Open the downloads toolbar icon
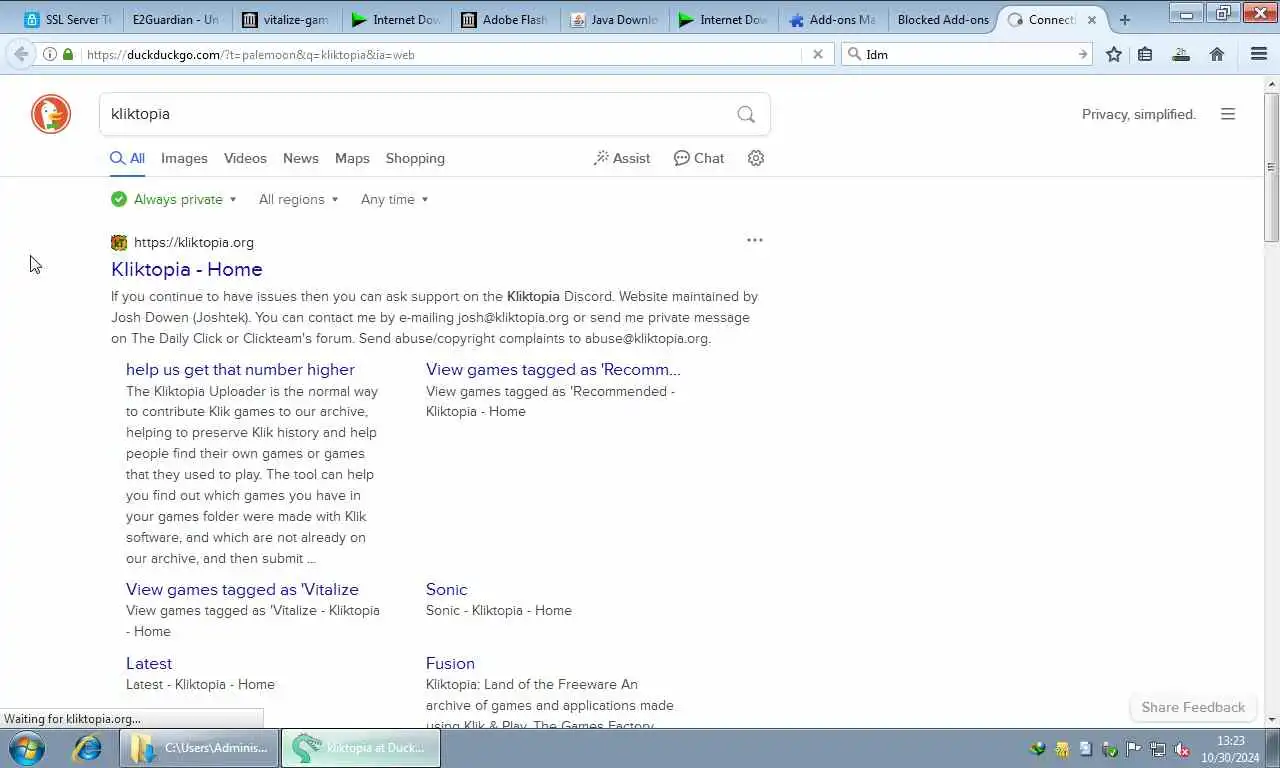The image size is (1280, 768). pyautogui.click(x=1181, y=54)
